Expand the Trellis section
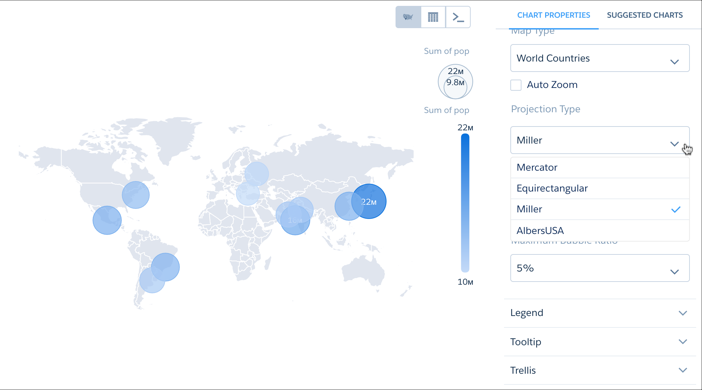This screenshot has height=390, width=702. pos(599,370)
